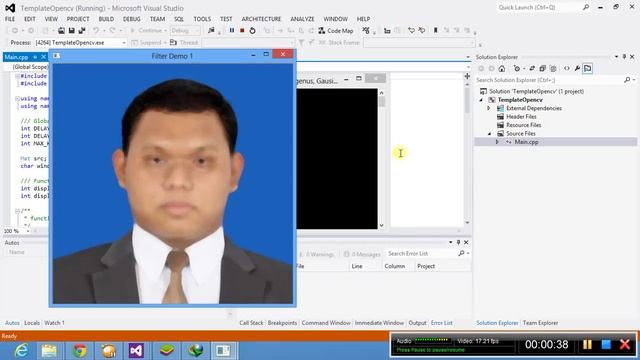Open the Immediate Window tab
Image resolution: width=640 pixels, height=360 pixels.
point(379,323)
